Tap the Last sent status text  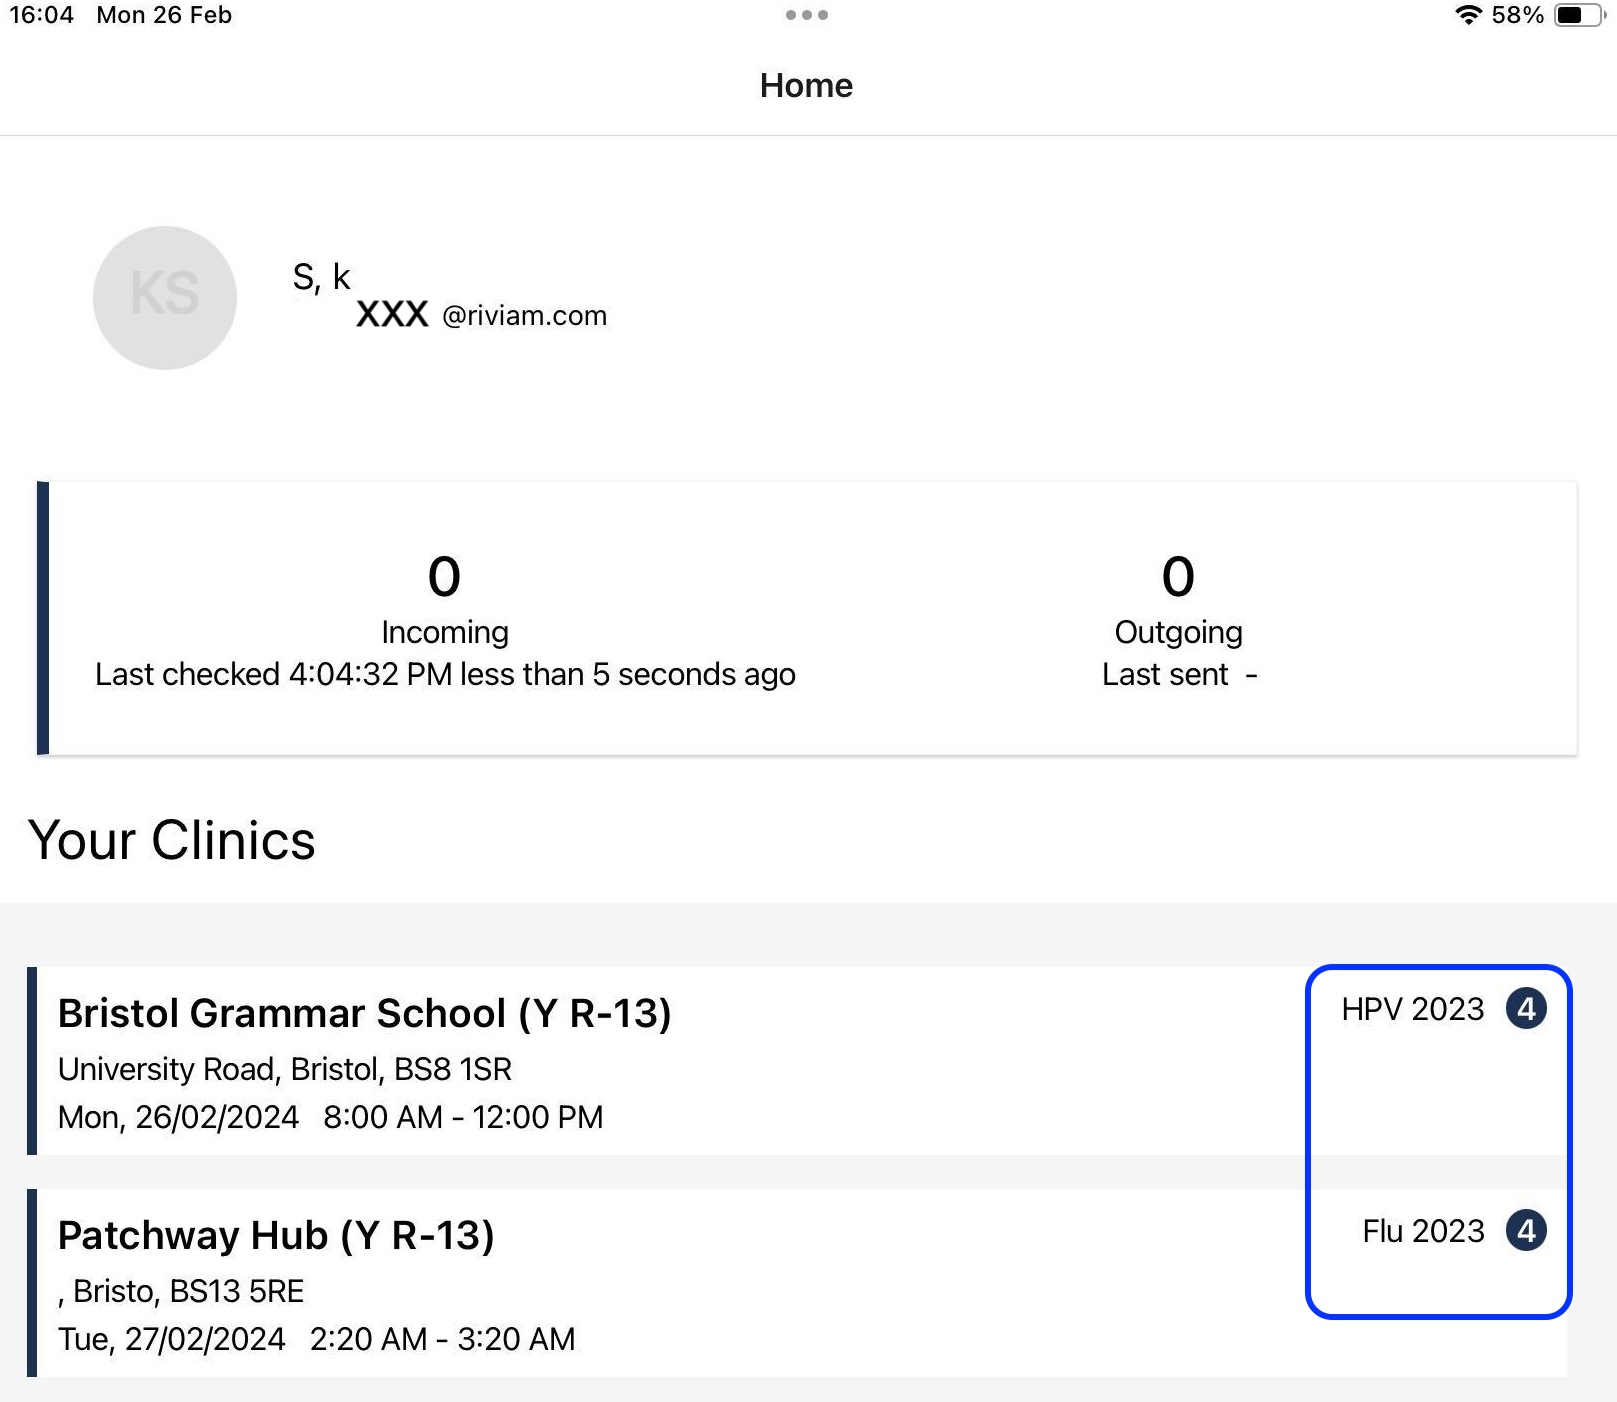click(1178, 675)
